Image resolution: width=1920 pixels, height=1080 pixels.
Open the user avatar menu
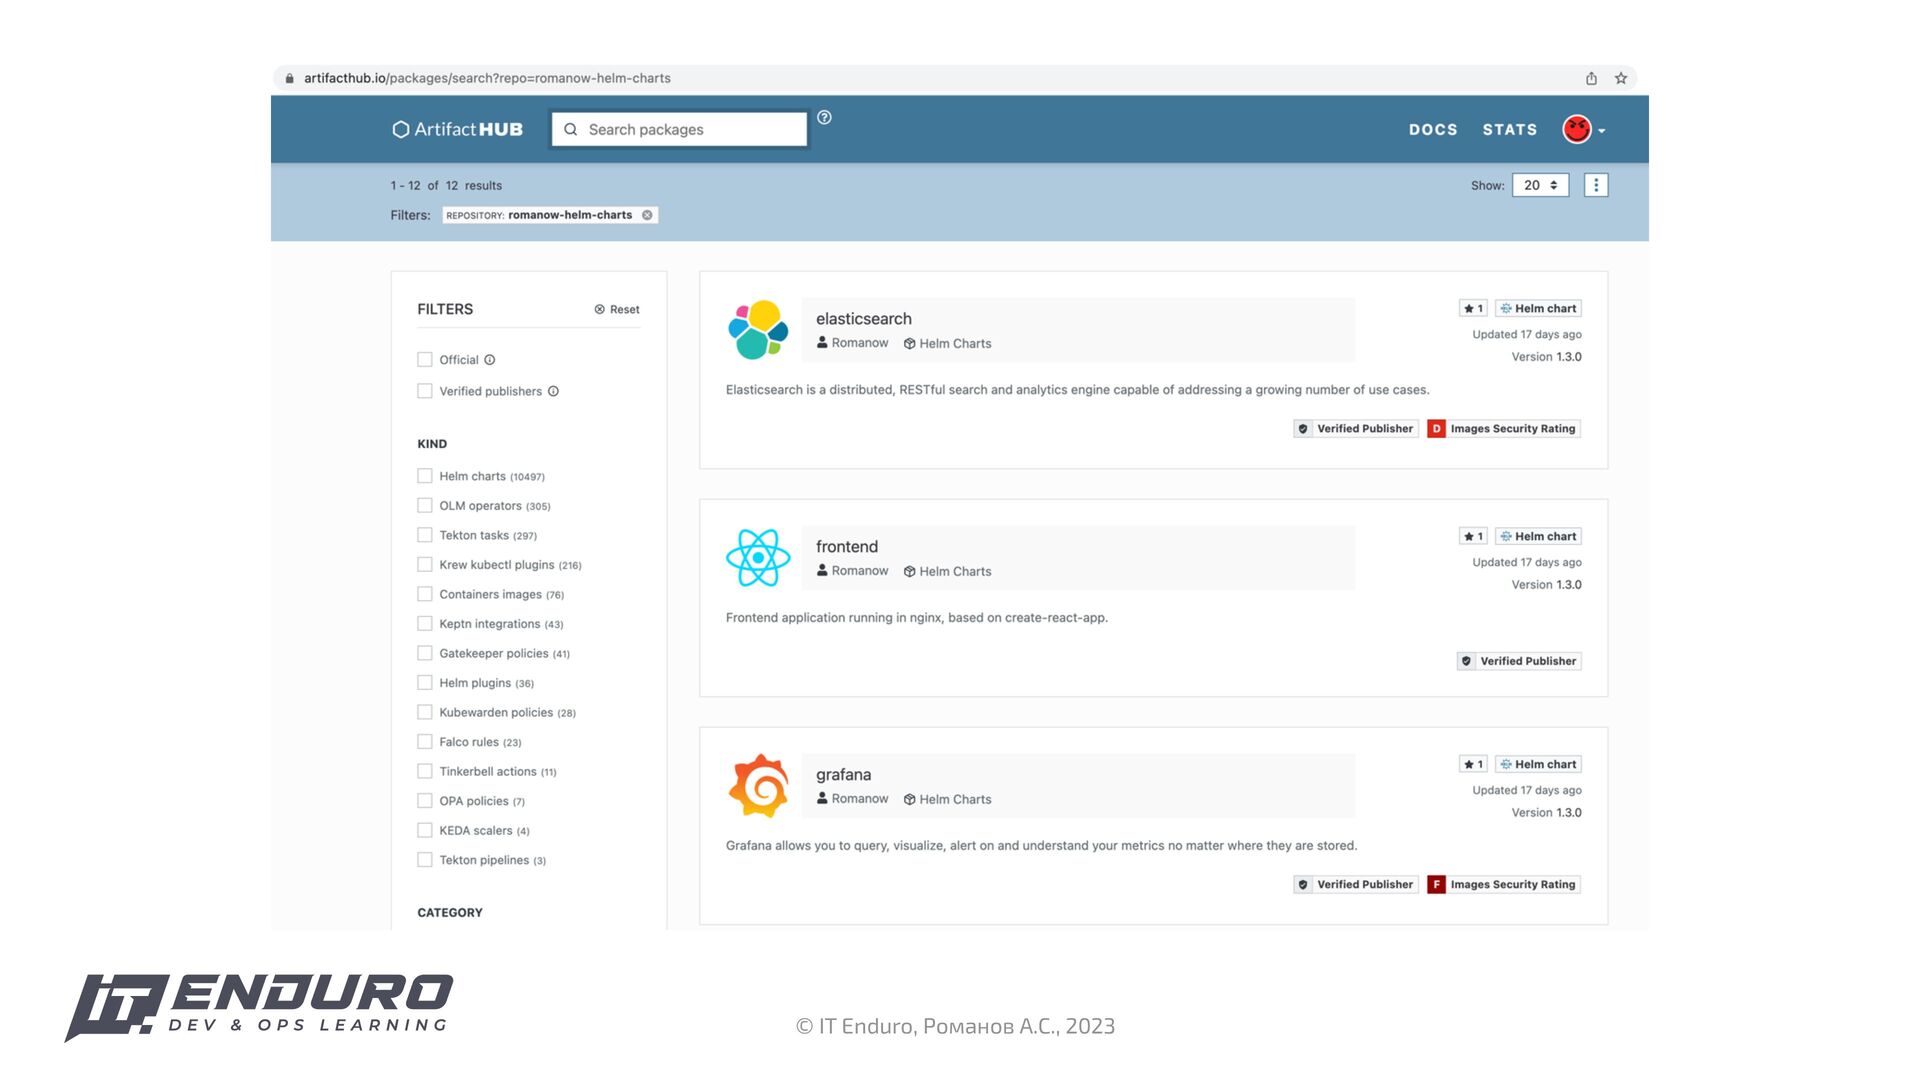coord(1583,129)
